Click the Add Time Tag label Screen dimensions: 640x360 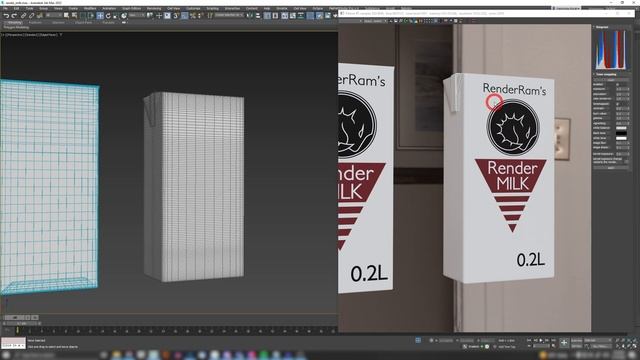pyautogui.click(x=507, y=347)
